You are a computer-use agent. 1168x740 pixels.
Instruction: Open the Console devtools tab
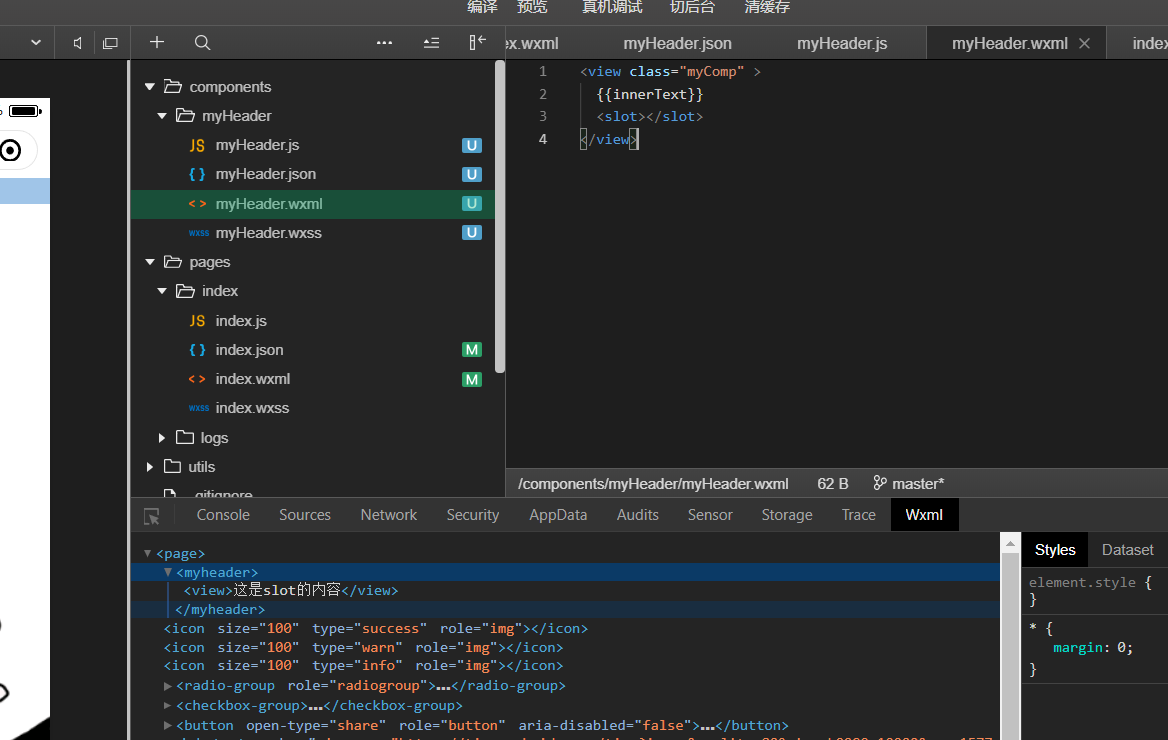(223, 515)
